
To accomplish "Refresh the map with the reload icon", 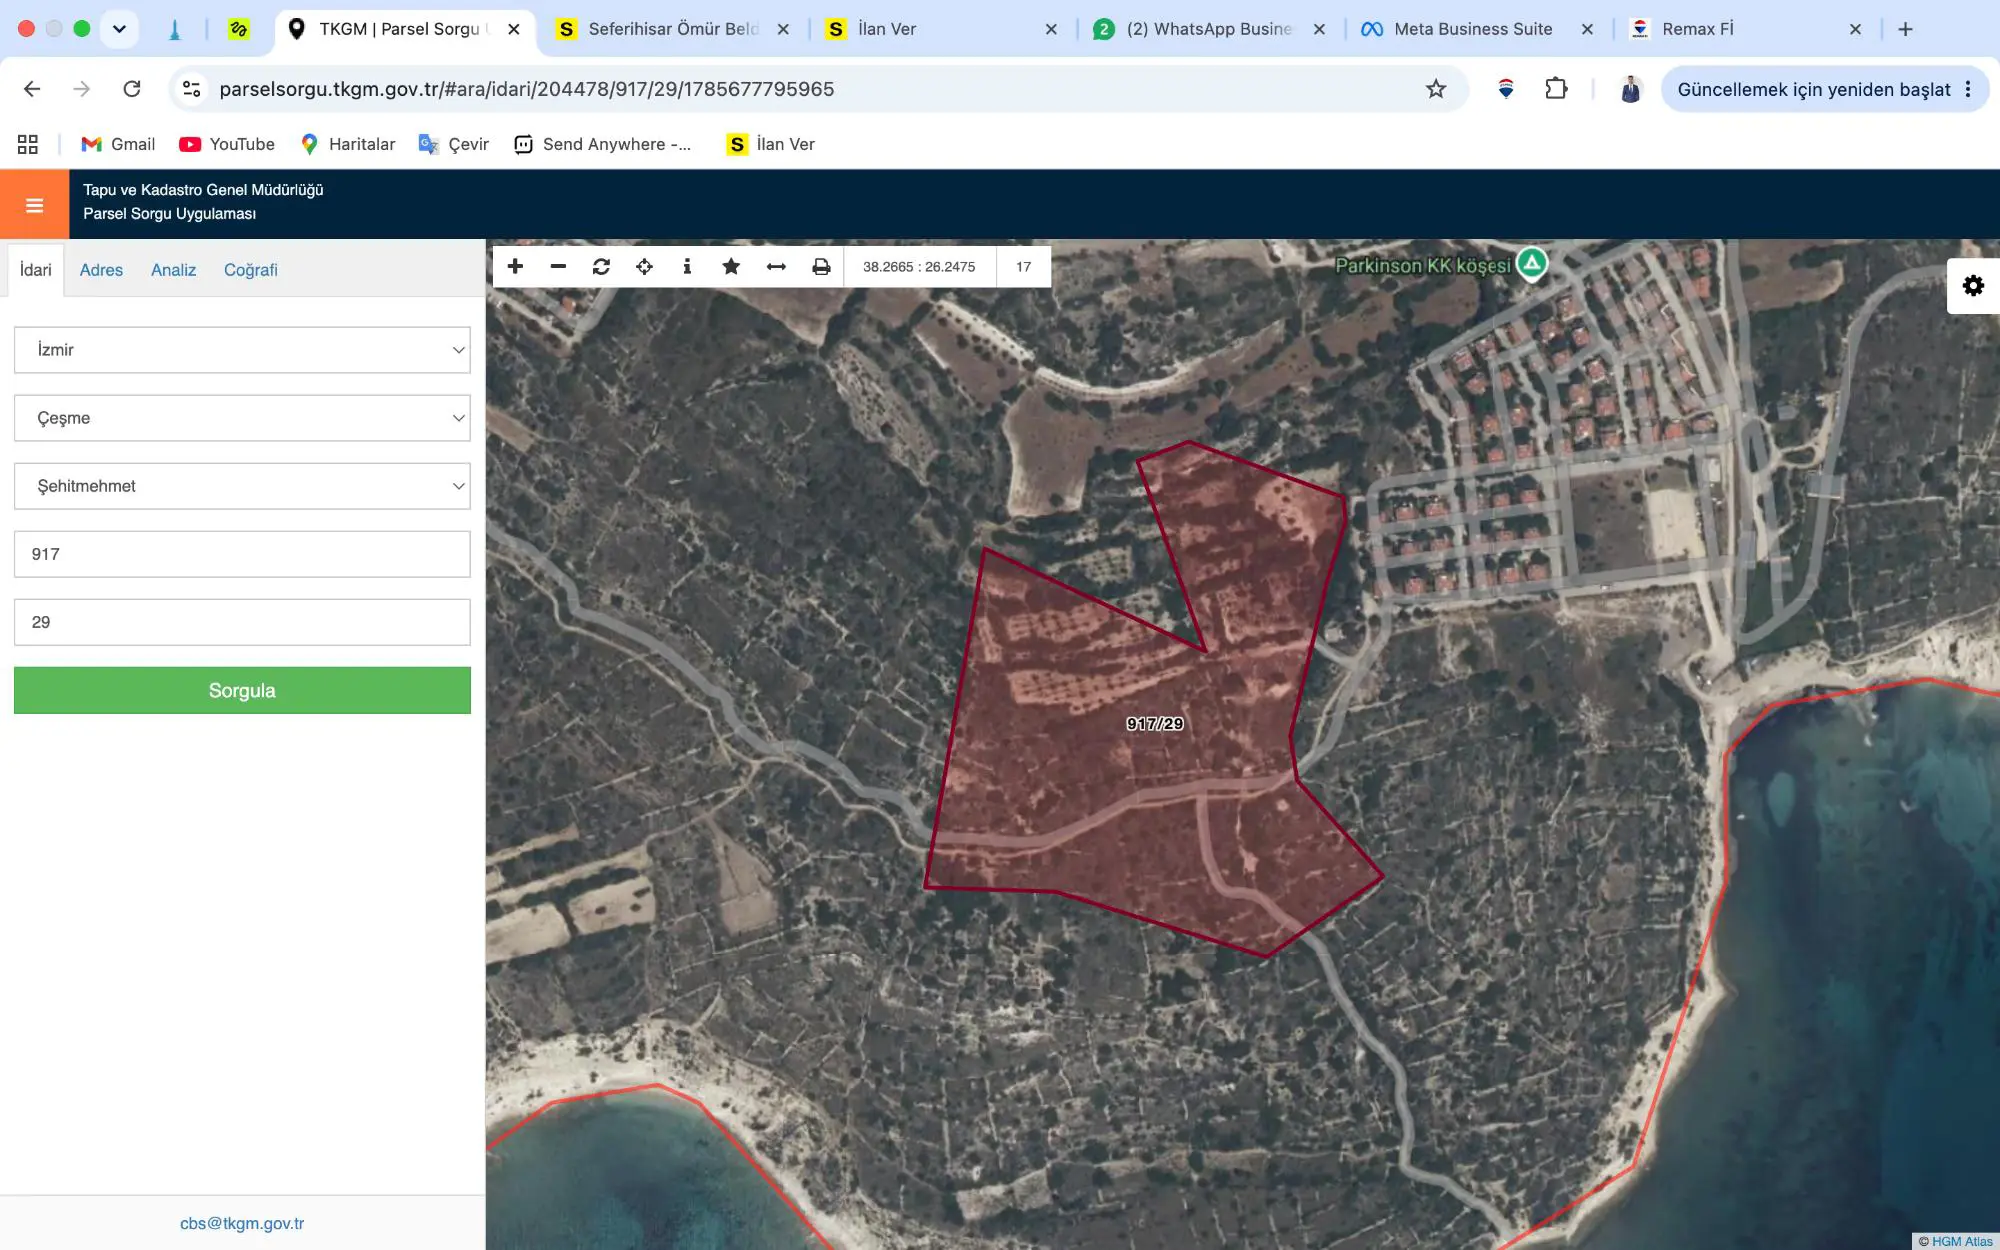I will coord(601,266).
